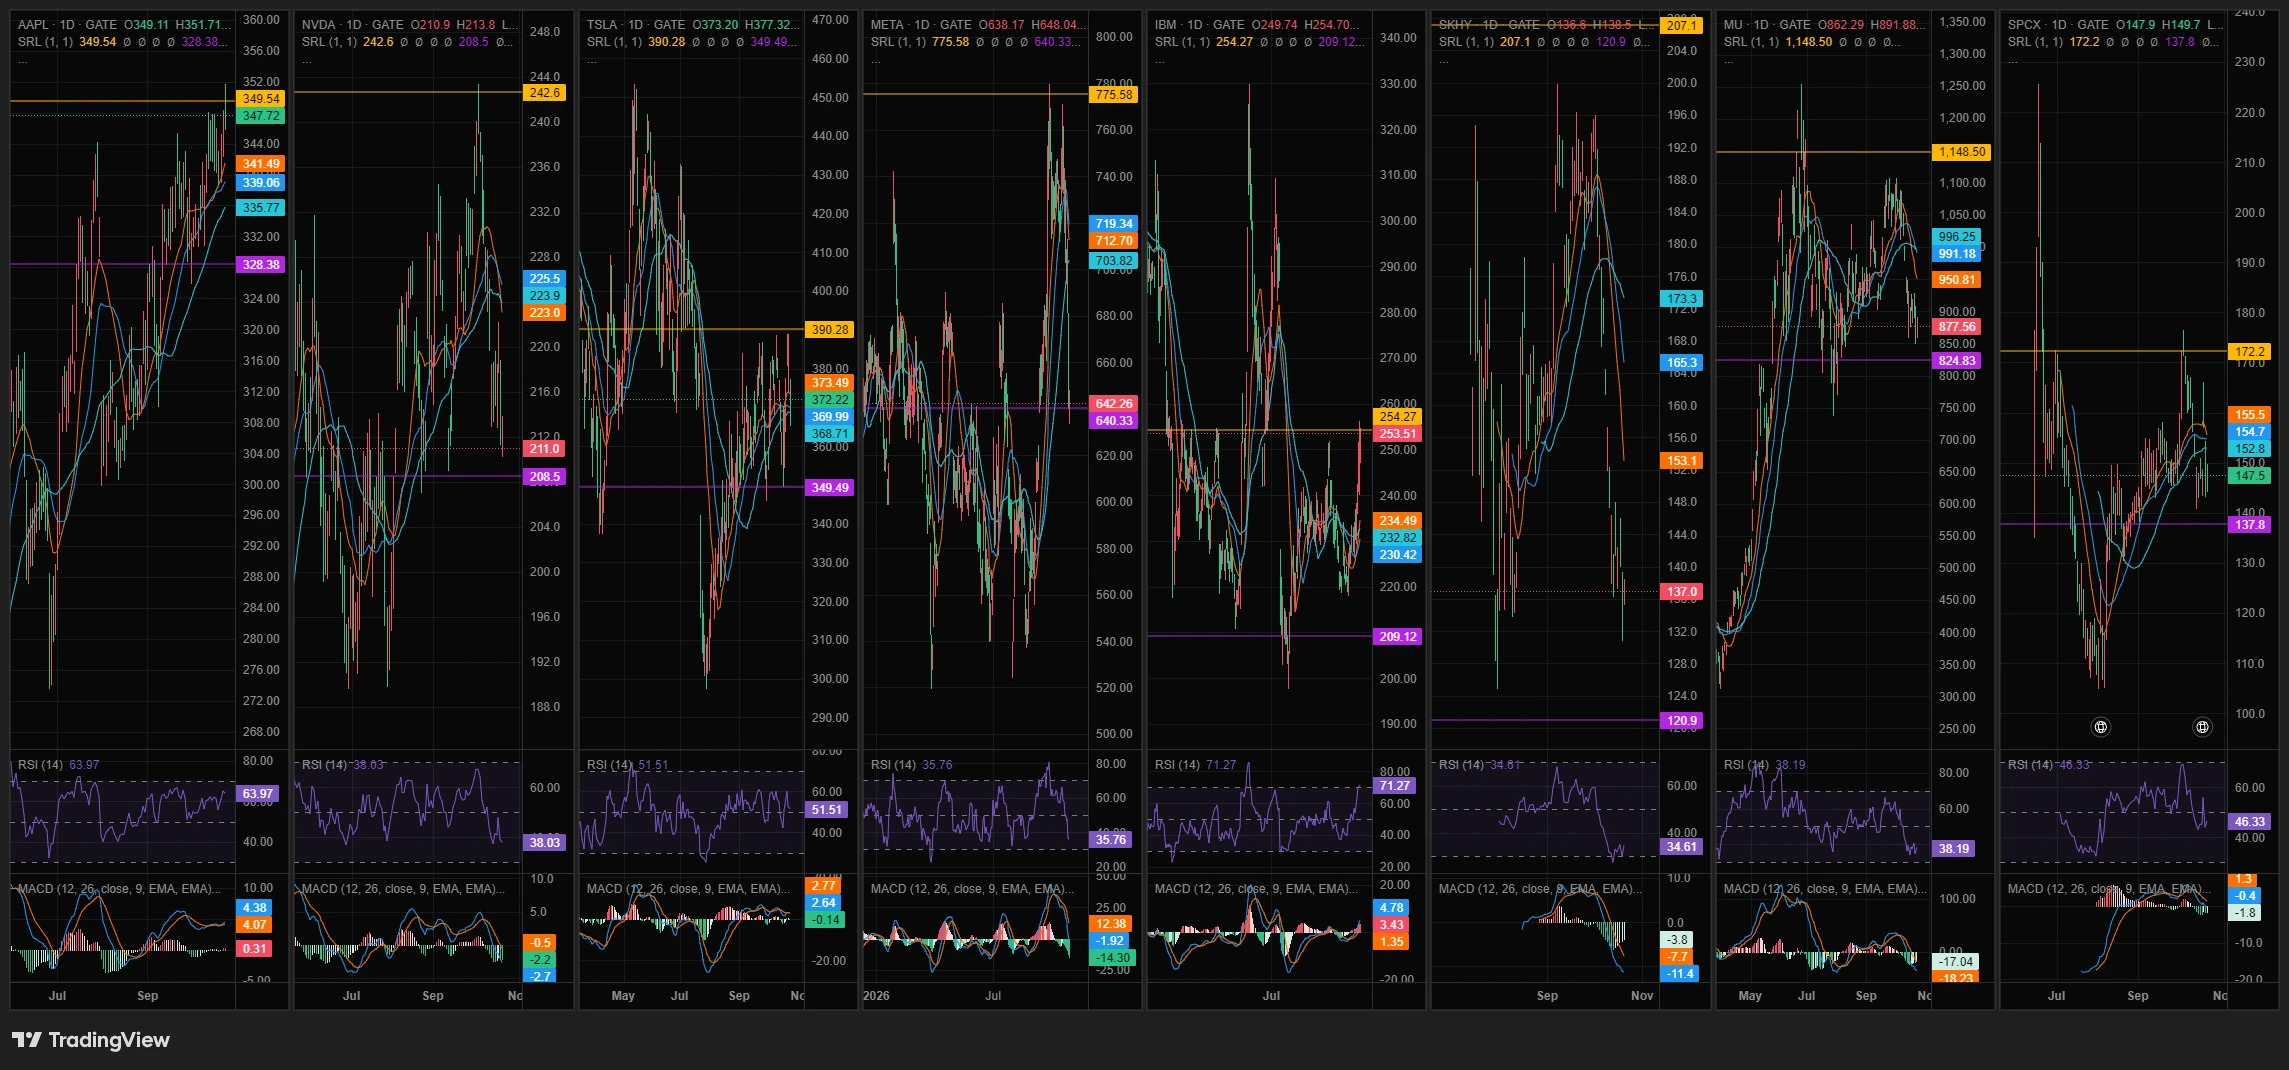
Task: Expand the collapsed legend dots on NVDA chart
Action: (x=306, y=60)
